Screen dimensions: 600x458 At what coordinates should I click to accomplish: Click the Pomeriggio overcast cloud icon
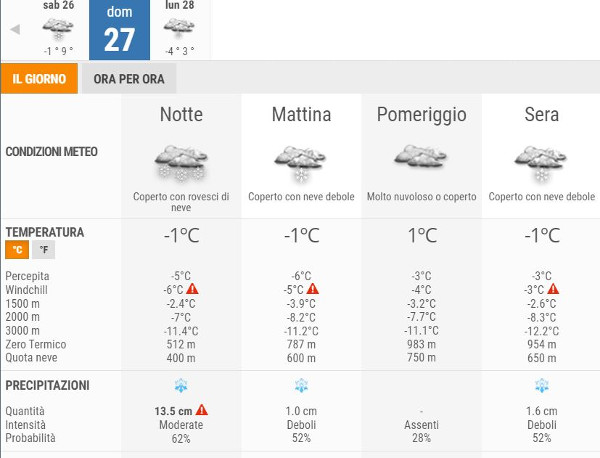click(421, 158)
